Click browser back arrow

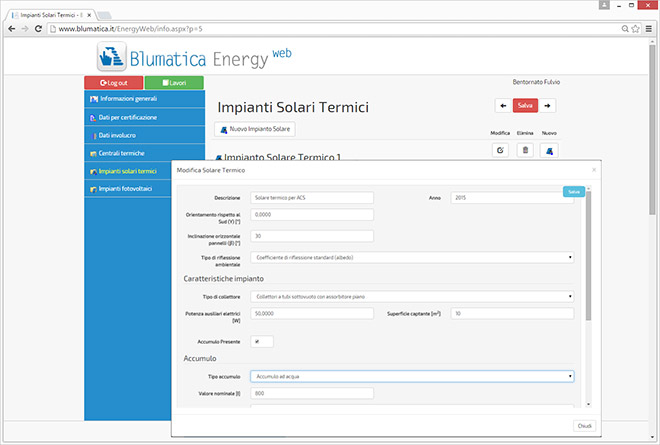[12, 29]
